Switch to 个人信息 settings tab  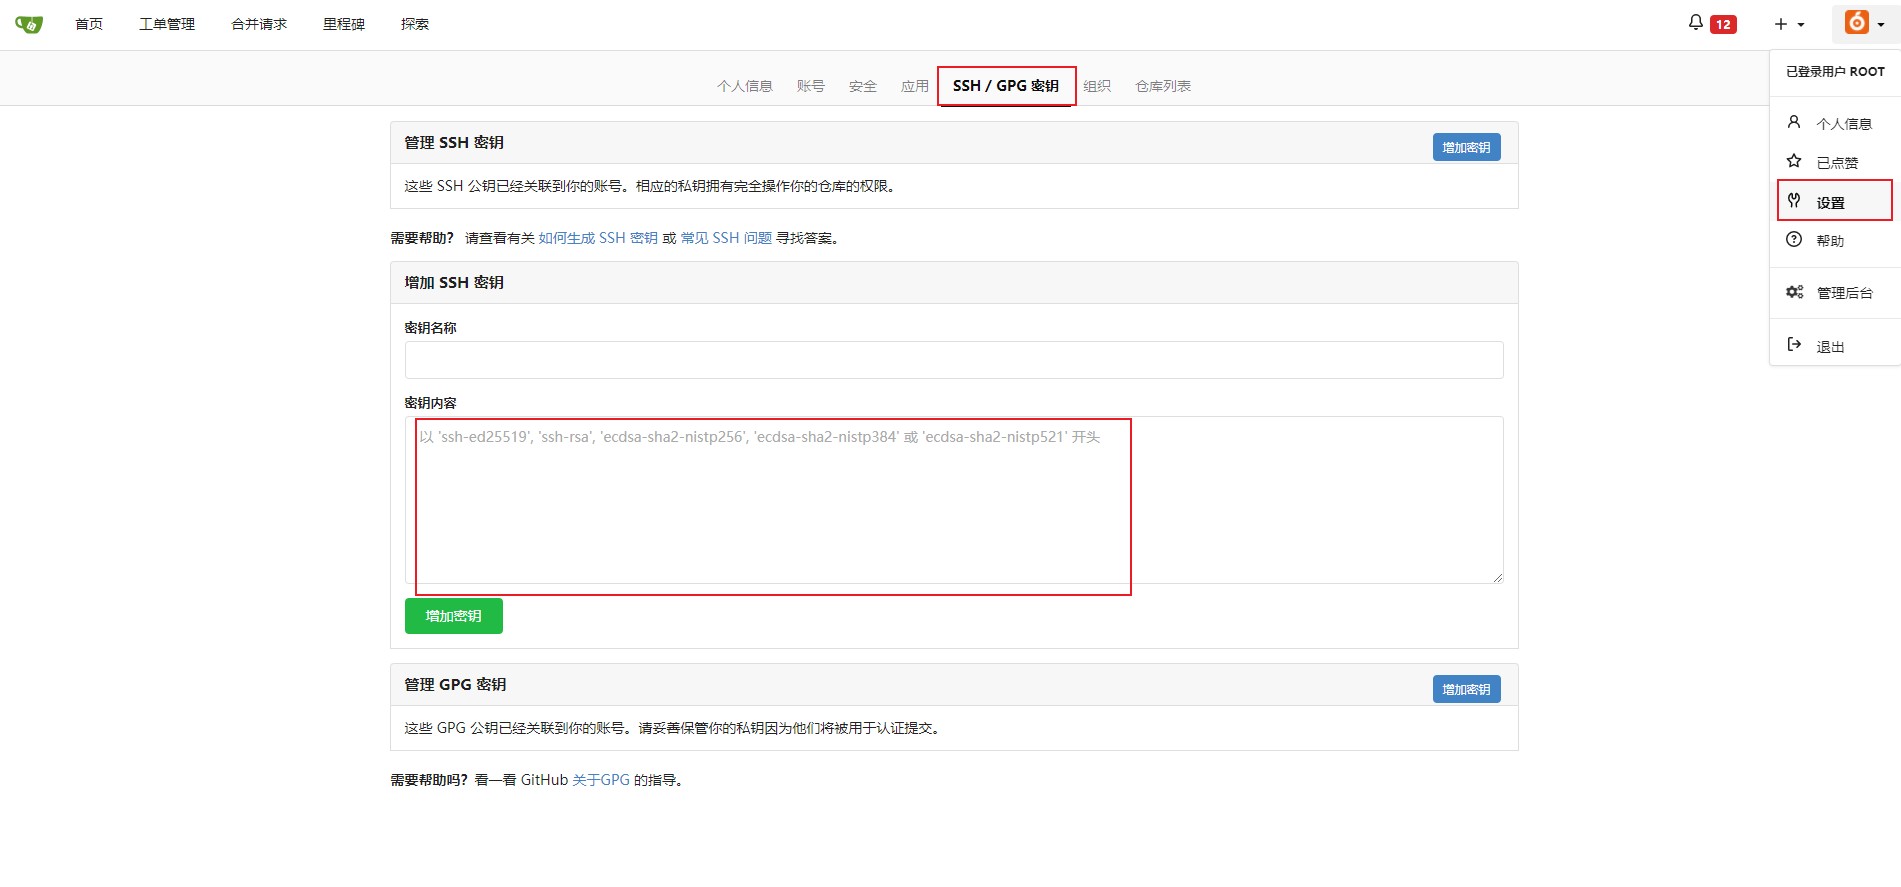click(x=745, y=86)
